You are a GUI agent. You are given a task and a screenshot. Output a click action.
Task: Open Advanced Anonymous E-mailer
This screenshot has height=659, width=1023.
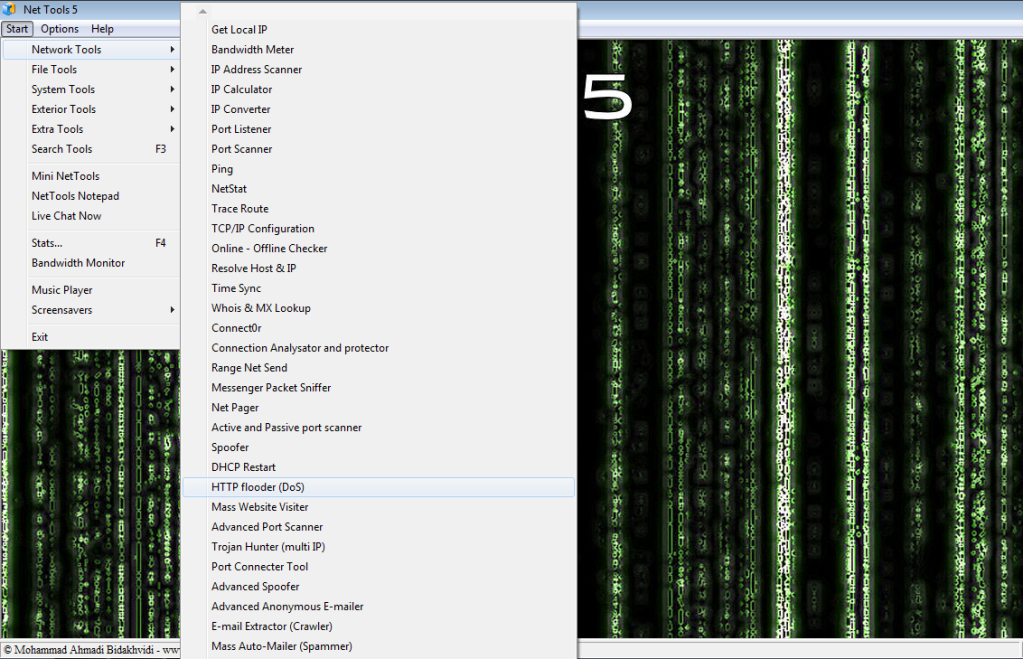(x=378, y=607)
